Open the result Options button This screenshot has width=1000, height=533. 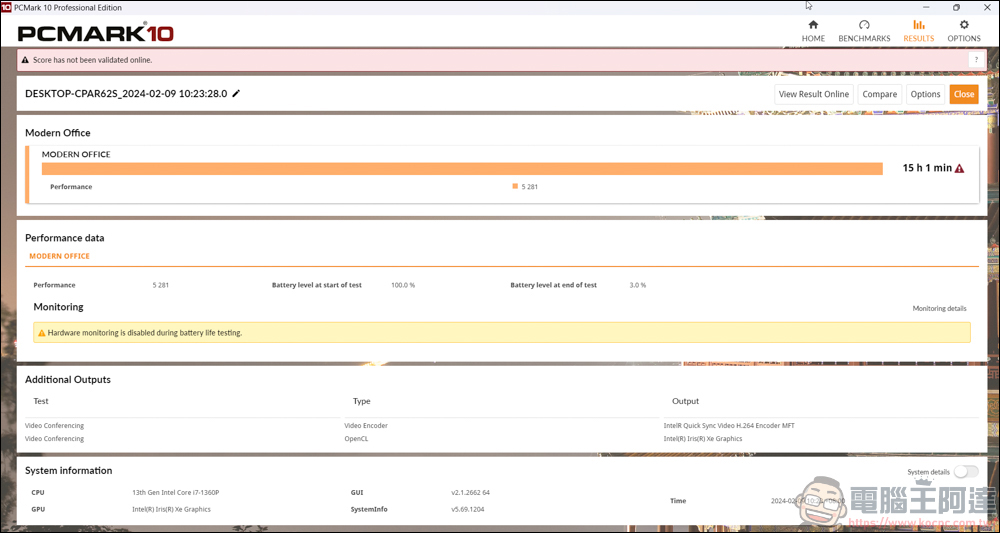coord(925,94)
